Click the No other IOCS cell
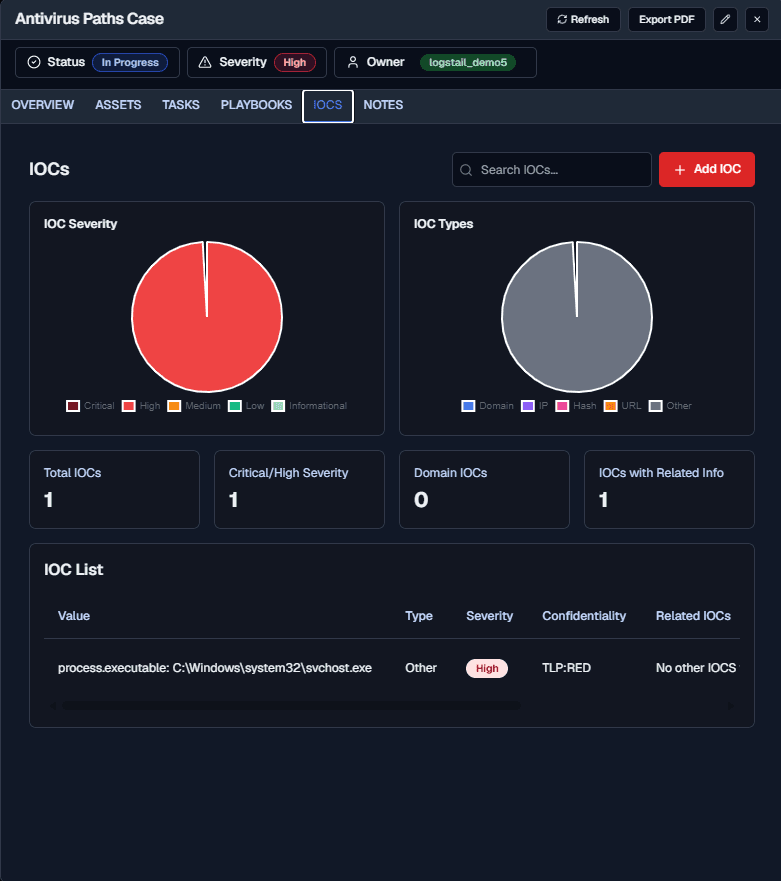The height and width of the screenshot is (881, 781). coord(697,668)
